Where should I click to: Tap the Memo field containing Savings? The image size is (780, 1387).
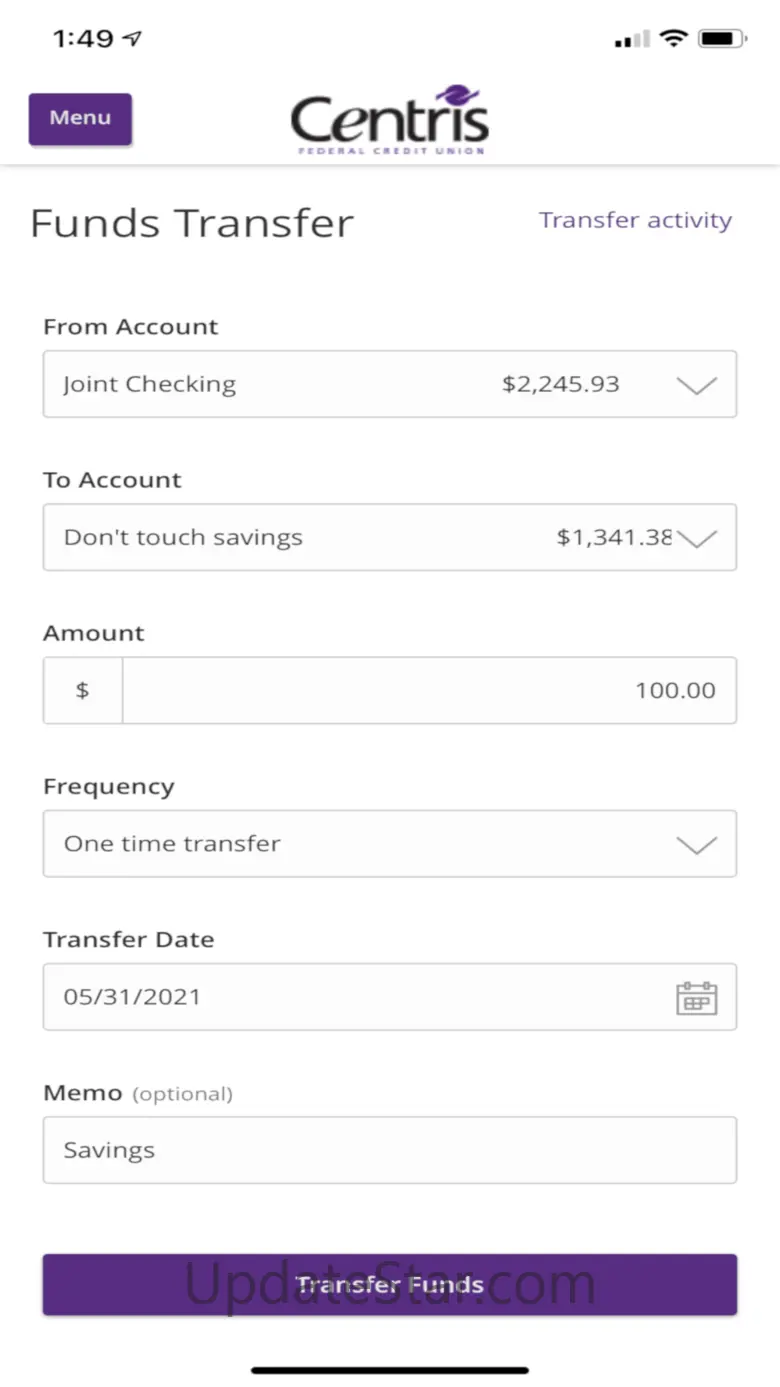(390, 1150)
